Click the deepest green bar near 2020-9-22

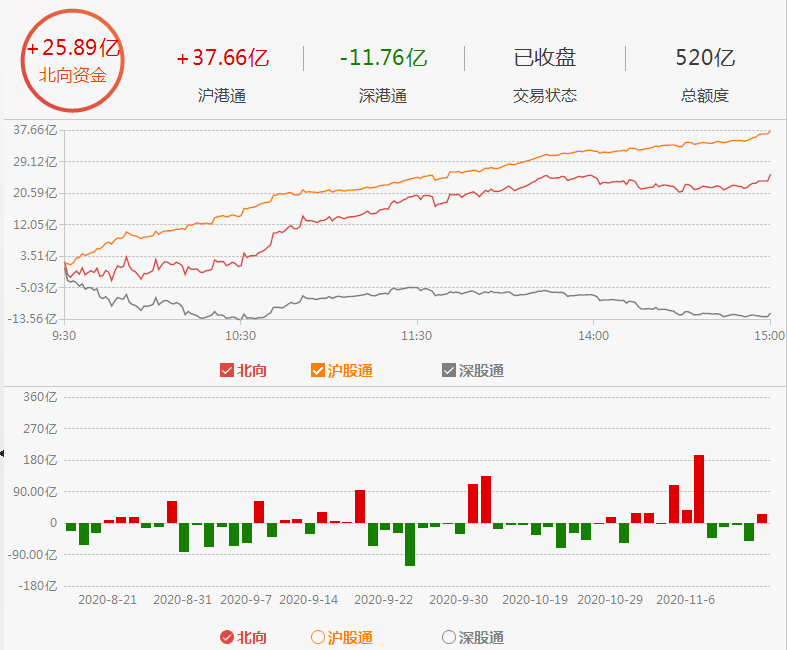point(410,545)
